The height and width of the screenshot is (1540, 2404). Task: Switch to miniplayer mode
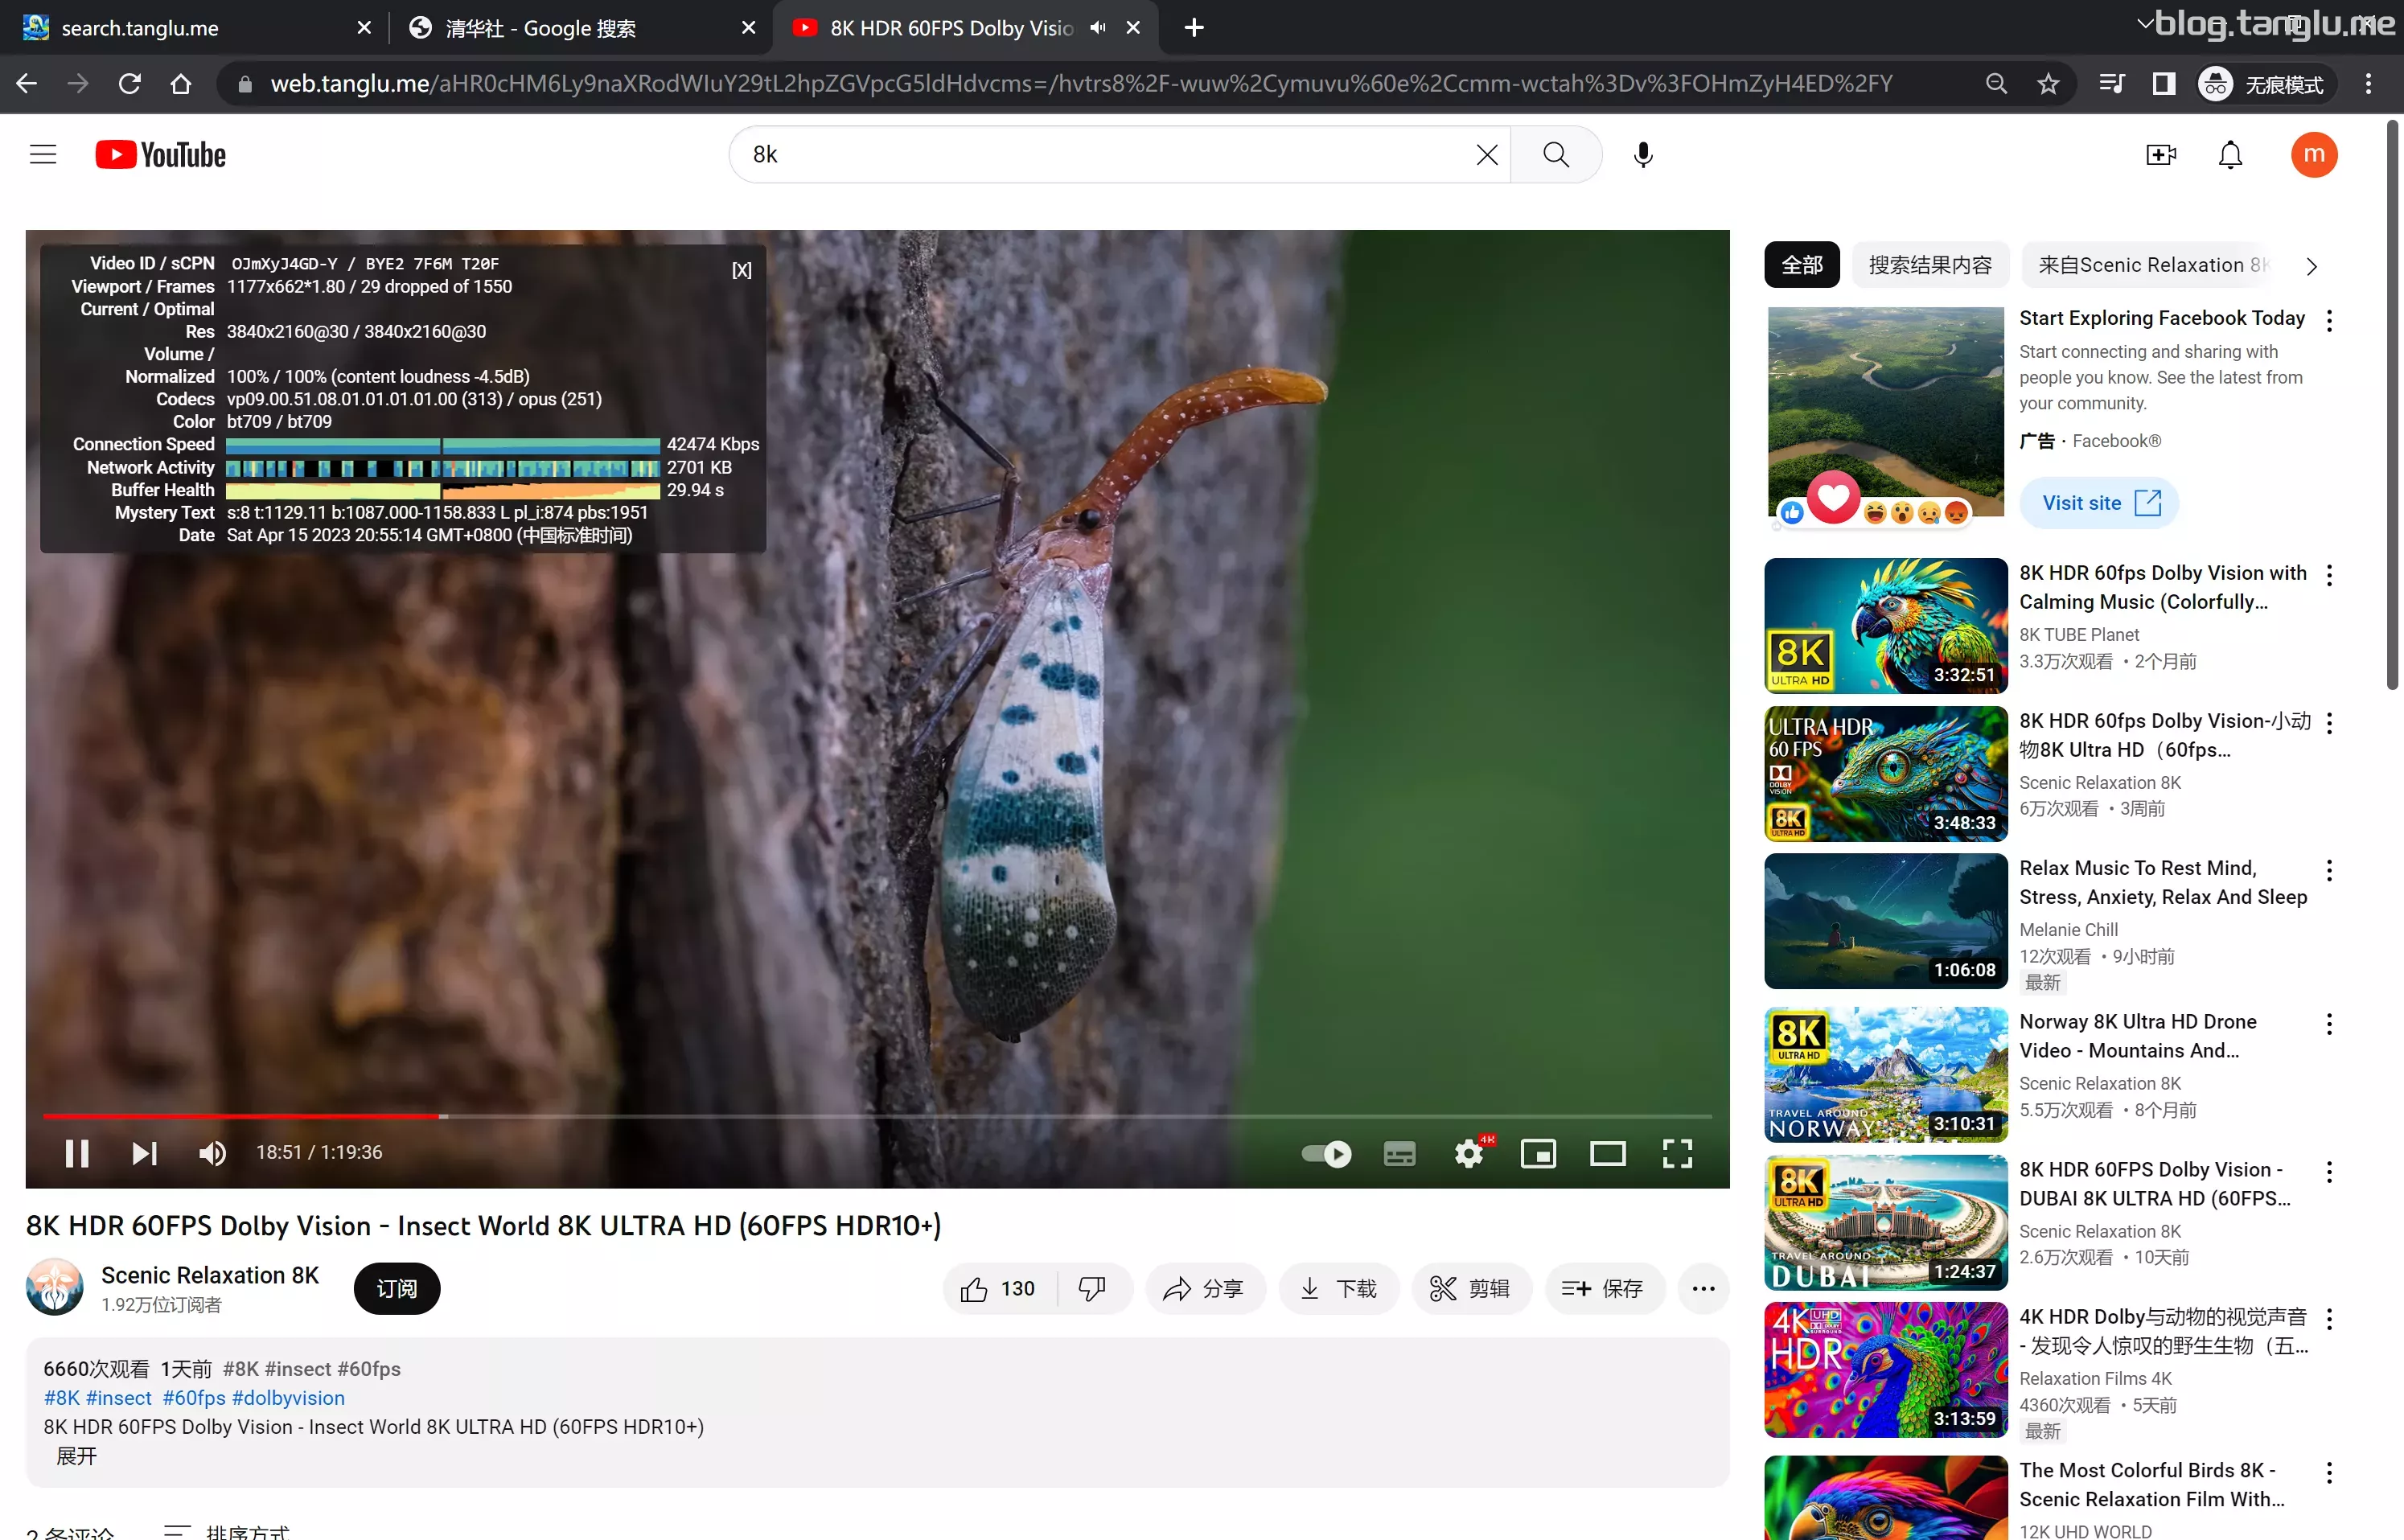click(1538, 1153)
